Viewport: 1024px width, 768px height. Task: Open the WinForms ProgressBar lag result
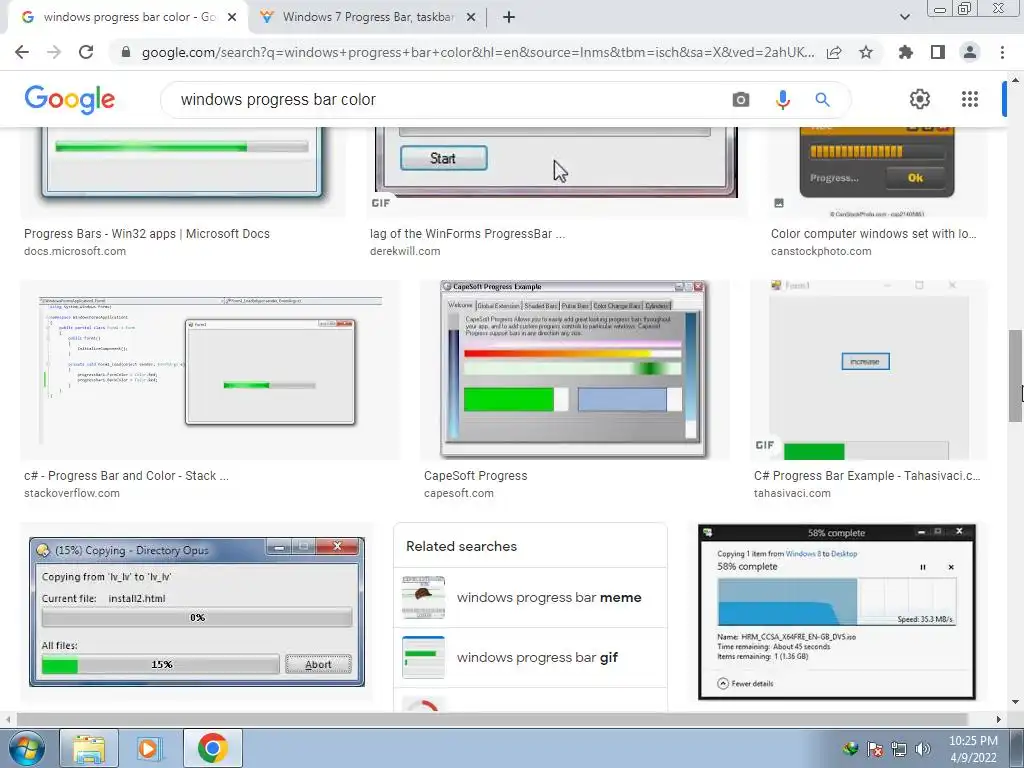(x=468, y=234)
